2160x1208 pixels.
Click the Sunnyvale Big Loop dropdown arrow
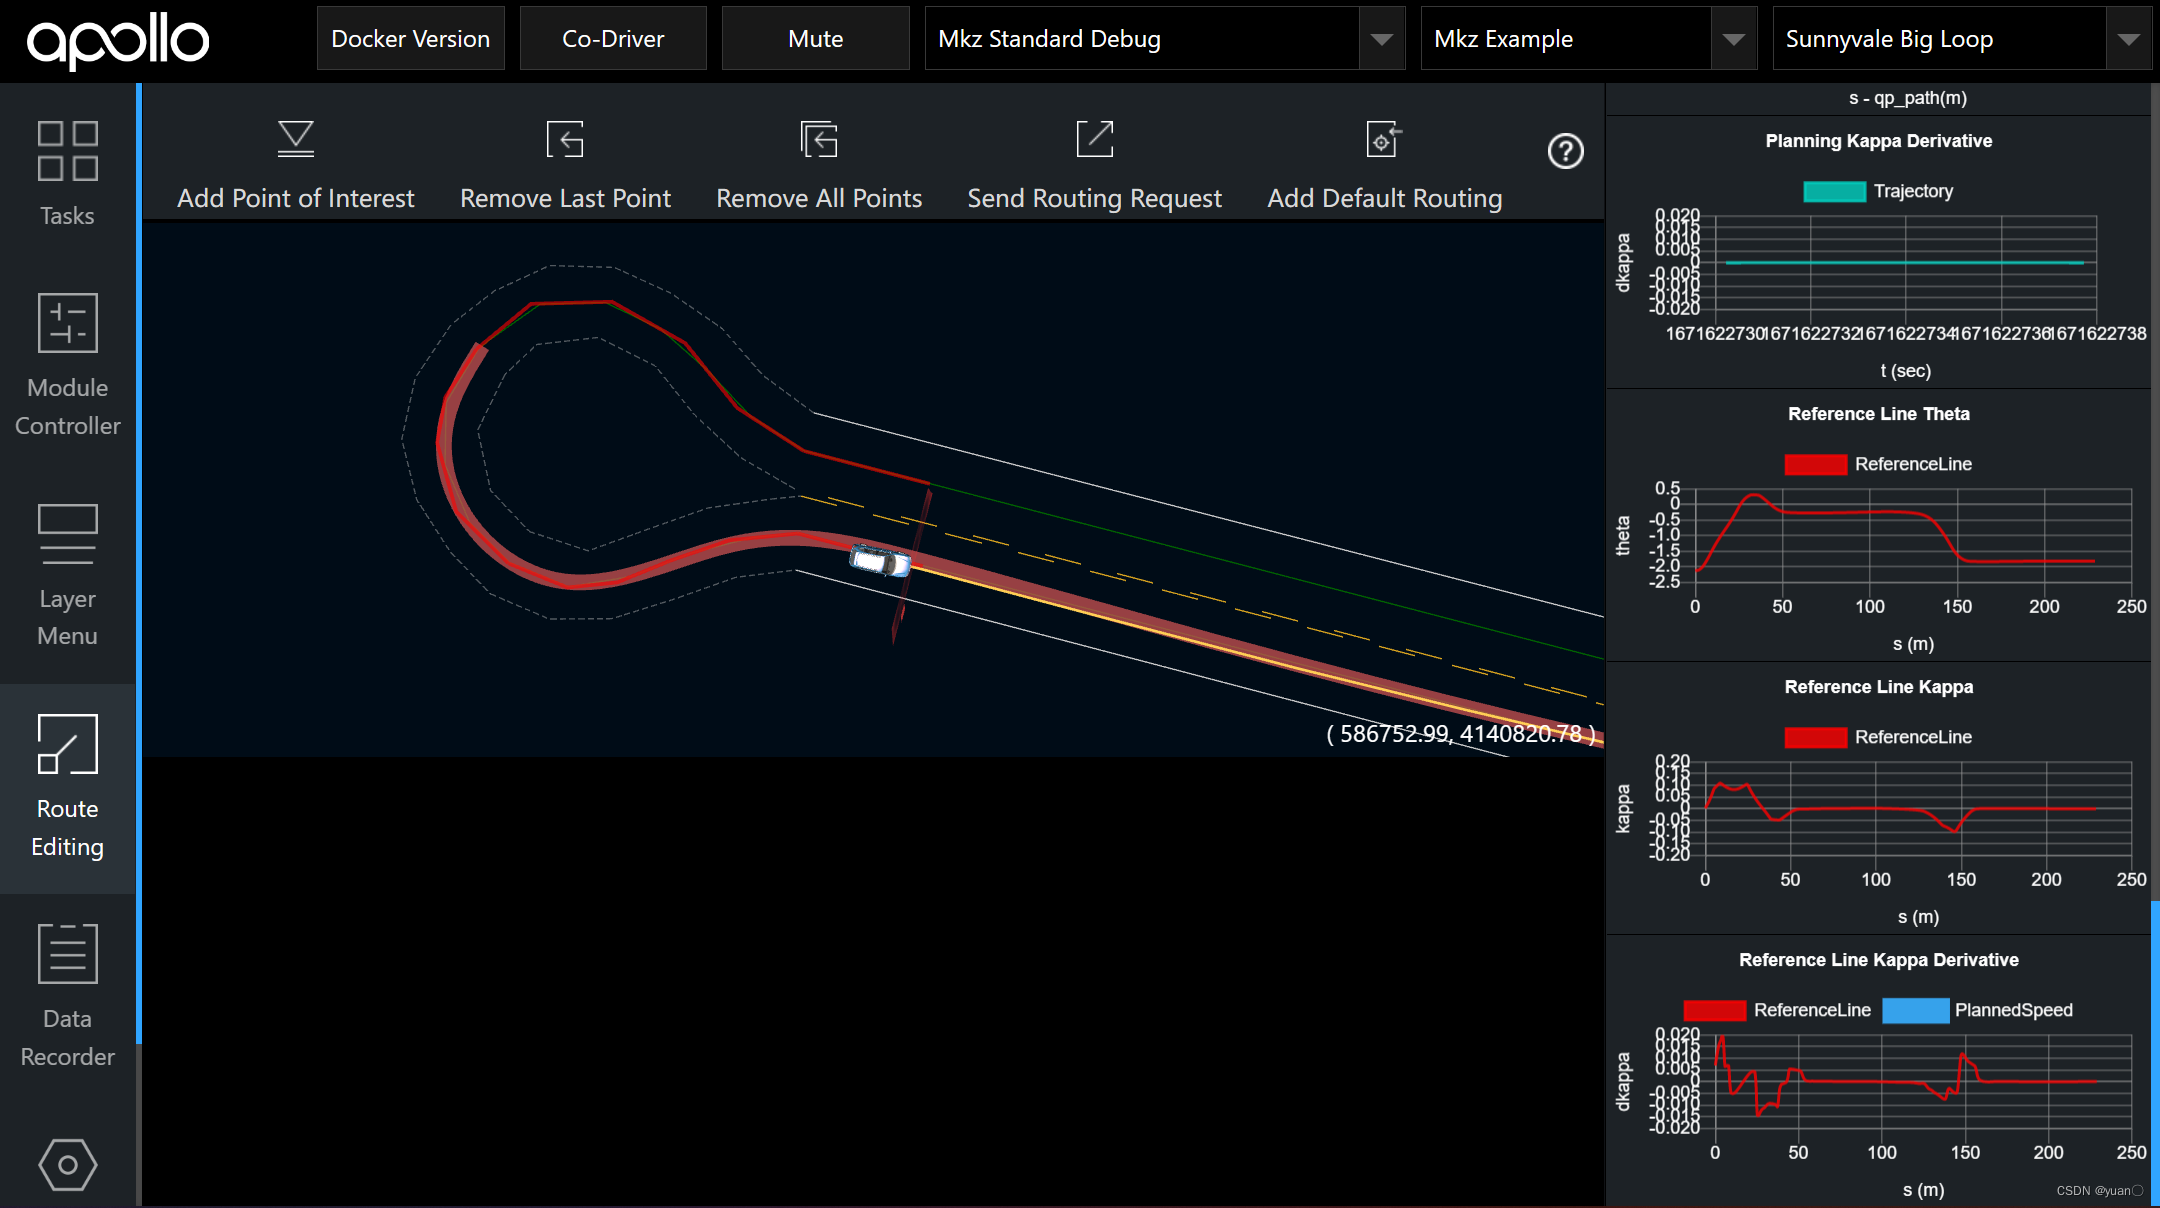[x=2129, y=39]
